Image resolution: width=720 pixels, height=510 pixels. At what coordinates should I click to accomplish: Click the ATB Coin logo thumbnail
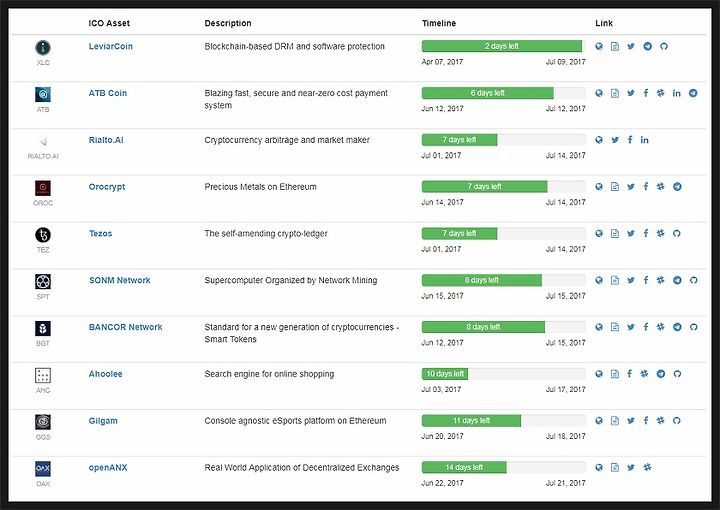pos(43,94)
